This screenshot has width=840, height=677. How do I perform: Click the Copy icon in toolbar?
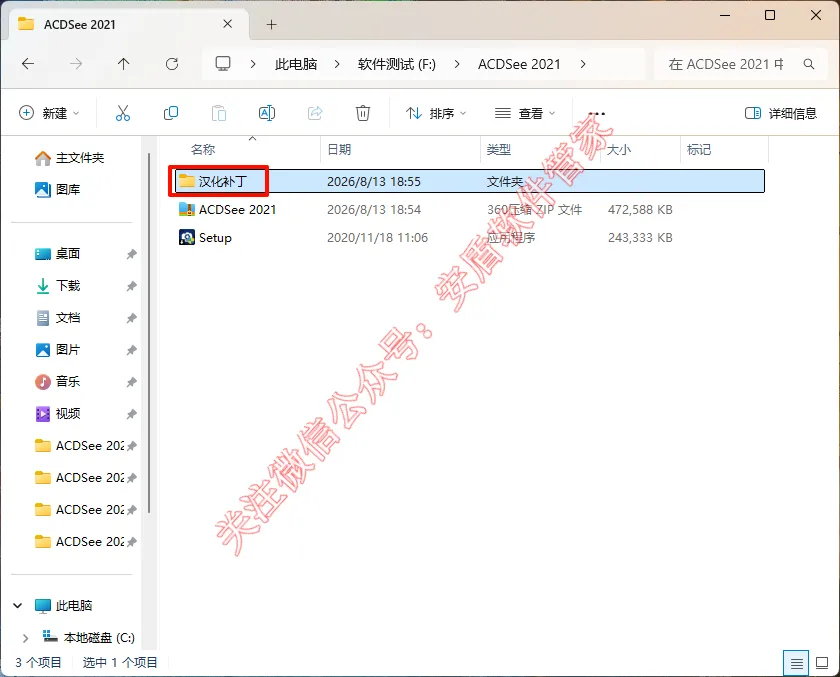coord(171,113)
